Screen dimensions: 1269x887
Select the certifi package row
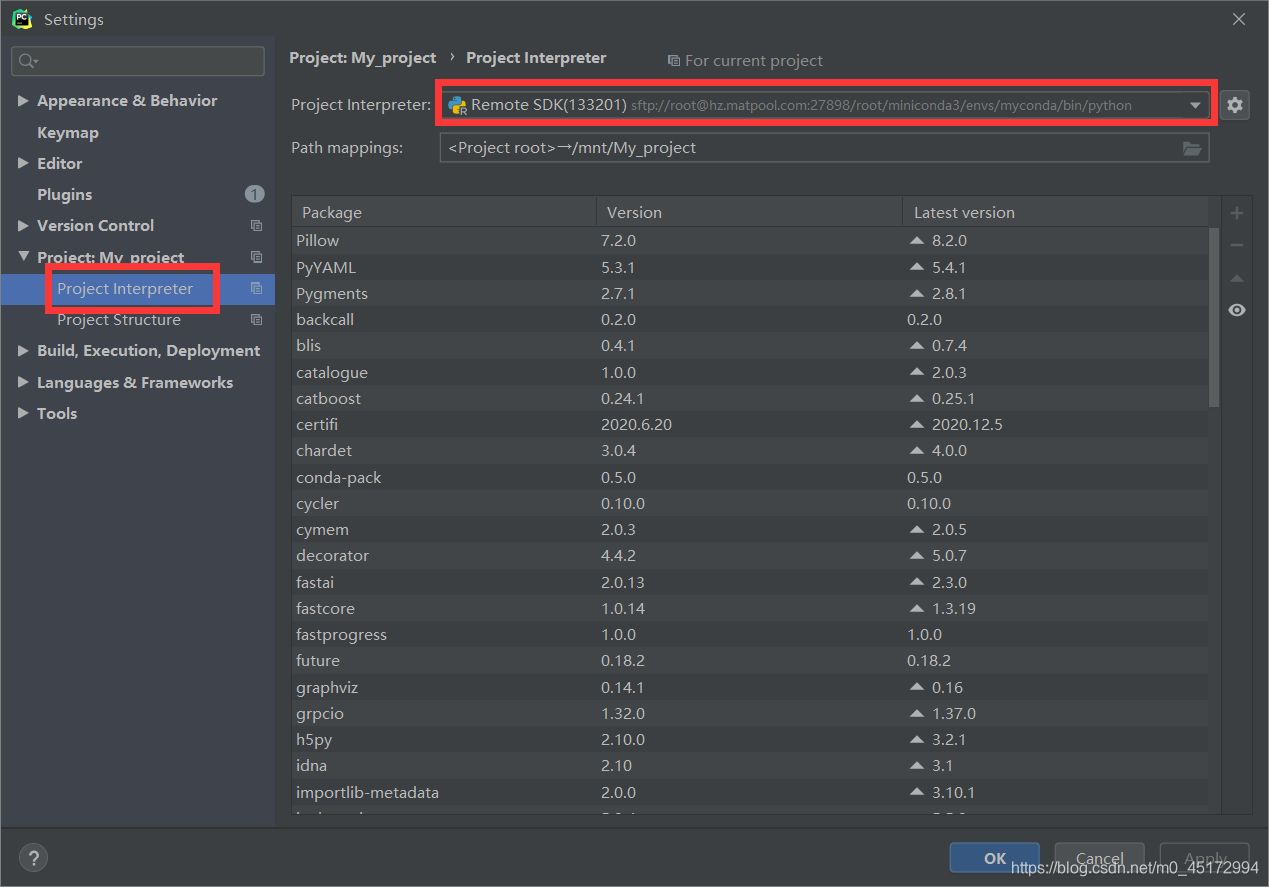click(x=749, y=425)
